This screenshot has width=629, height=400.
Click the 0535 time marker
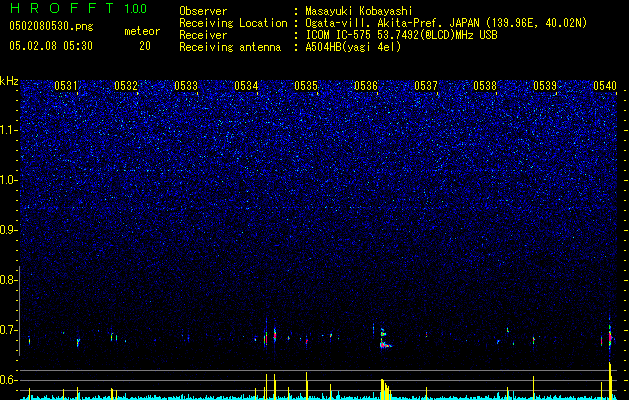click(x=306, y=86)
